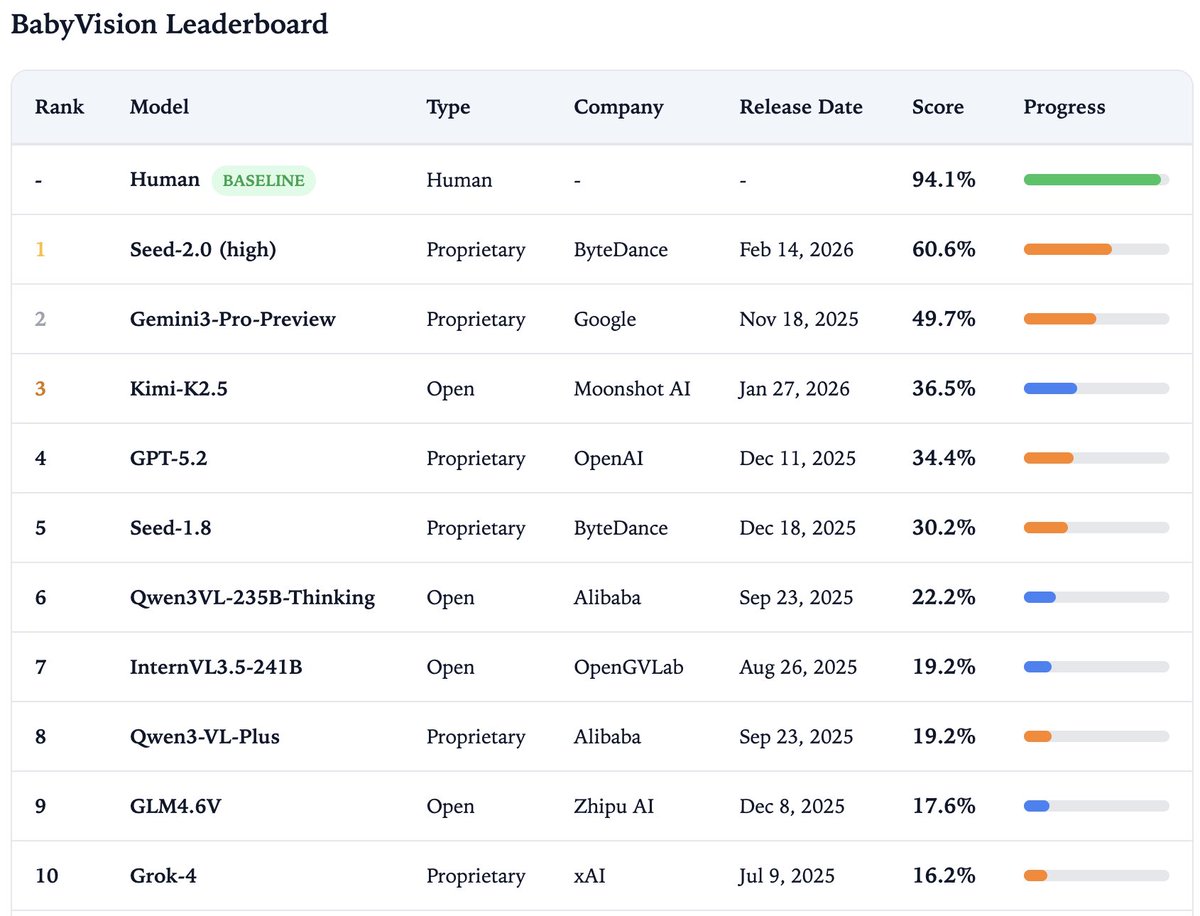Viewport: 1200px width, 916px height.
Task: Click the Qwen3-VL-Plus model name
Action: coord(205,736)
